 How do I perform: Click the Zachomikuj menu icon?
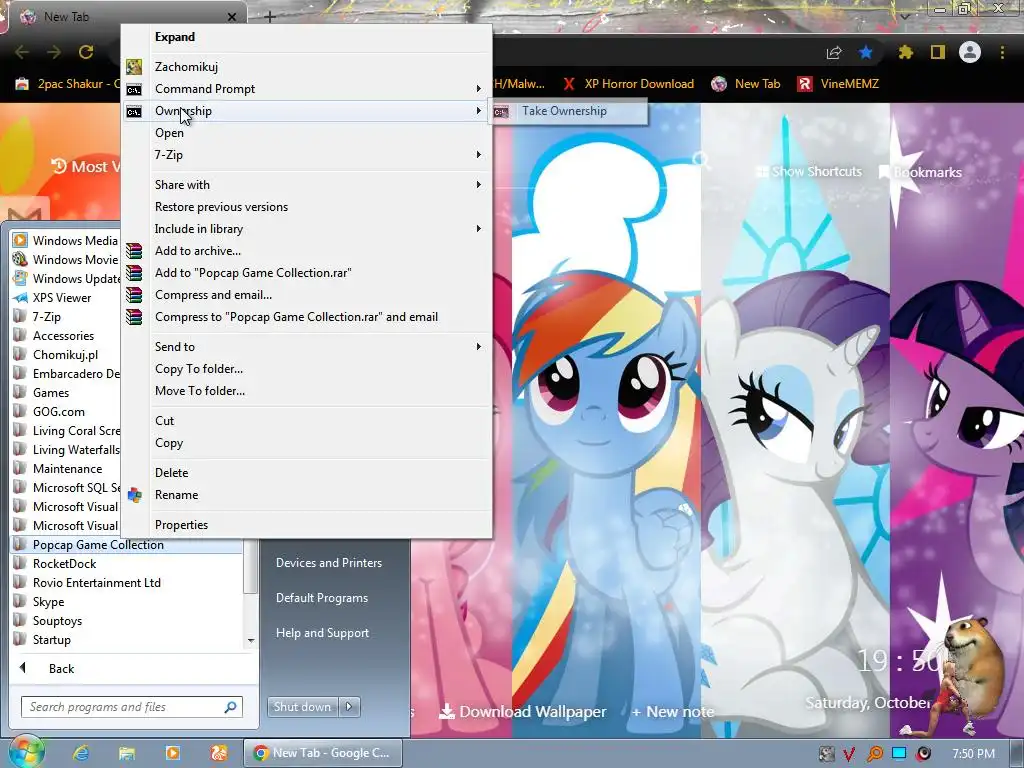pyautogui.click(x=134, y=67)
